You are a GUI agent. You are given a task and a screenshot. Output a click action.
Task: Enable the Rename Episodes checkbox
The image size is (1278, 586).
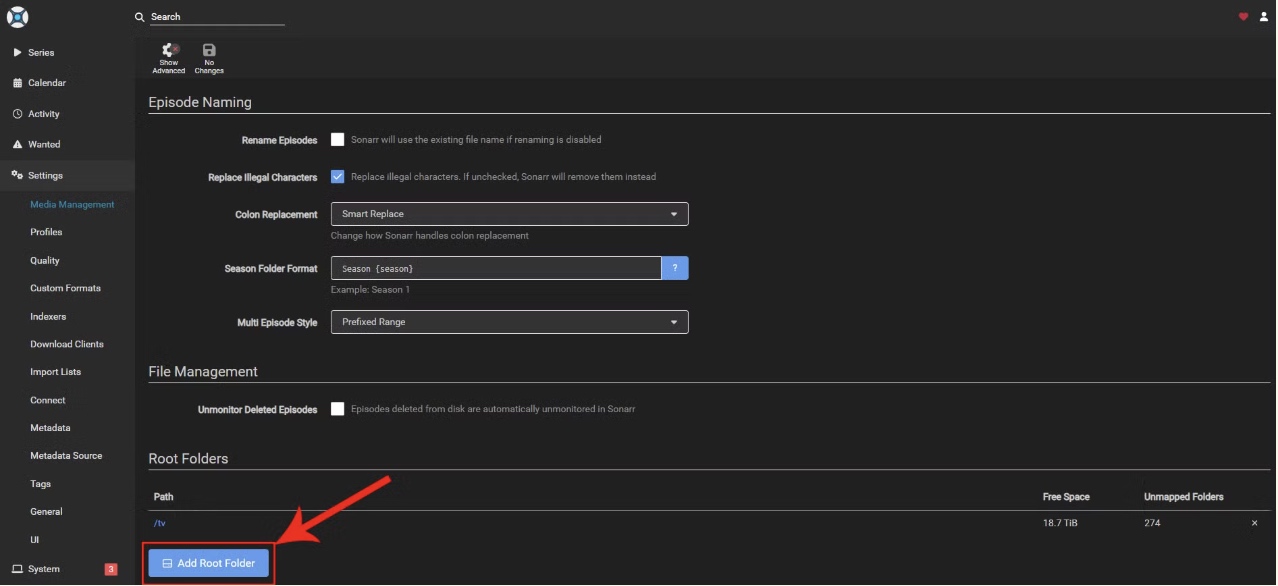(x=338, y=140)
